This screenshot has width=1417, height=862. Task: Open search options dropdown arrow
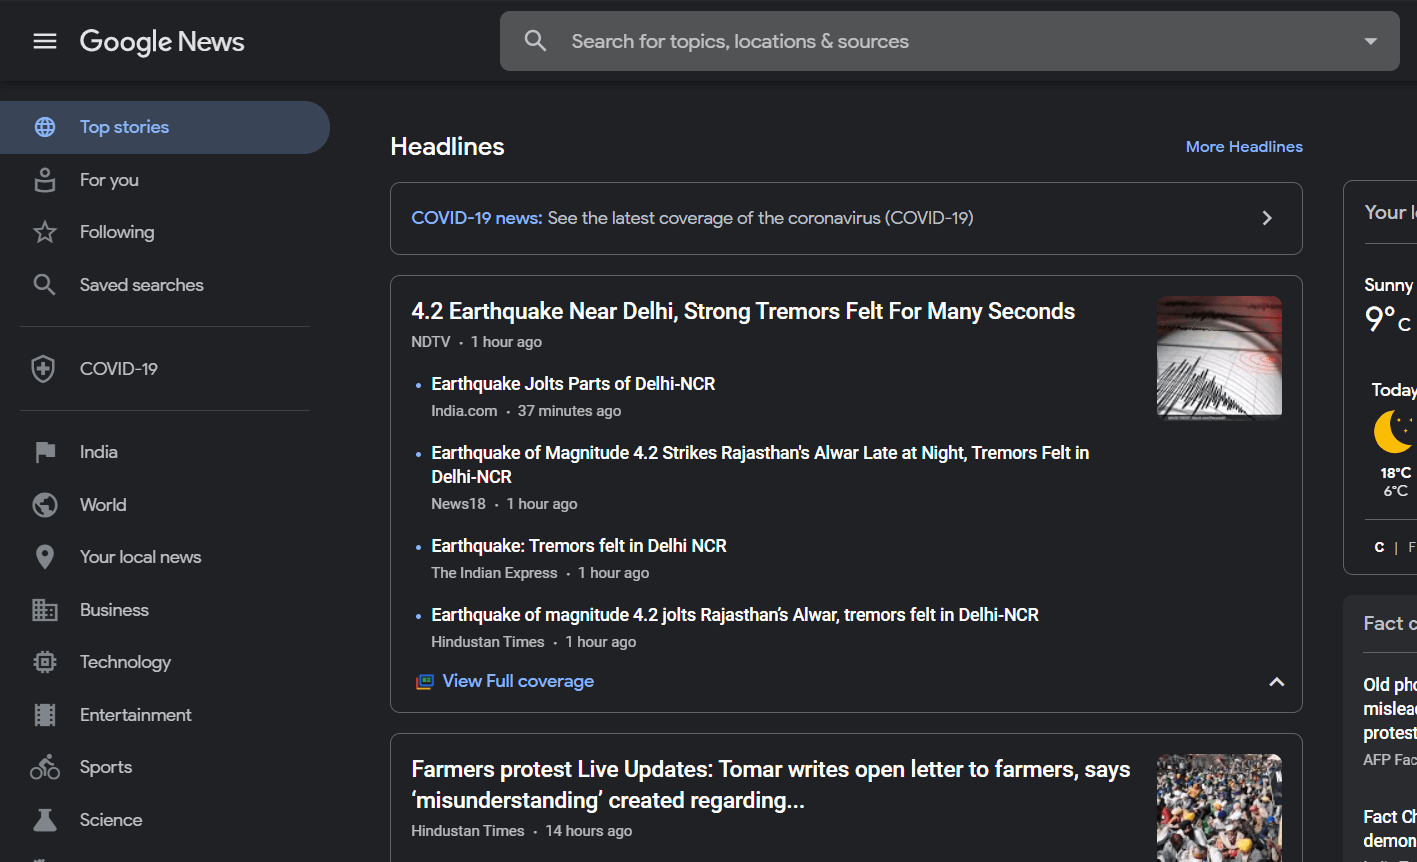point(1370,41)
